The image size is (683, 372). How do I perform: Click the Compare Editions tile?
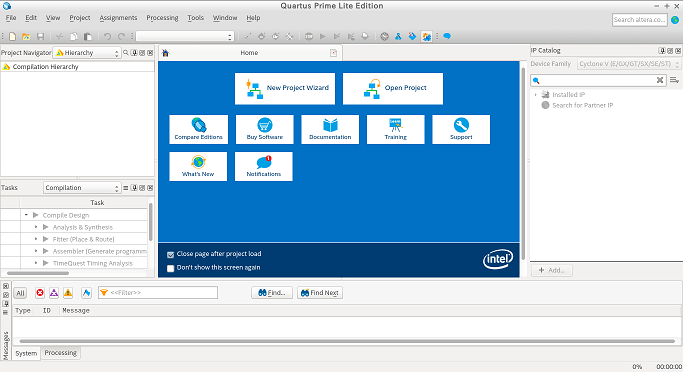pos(199,129)
